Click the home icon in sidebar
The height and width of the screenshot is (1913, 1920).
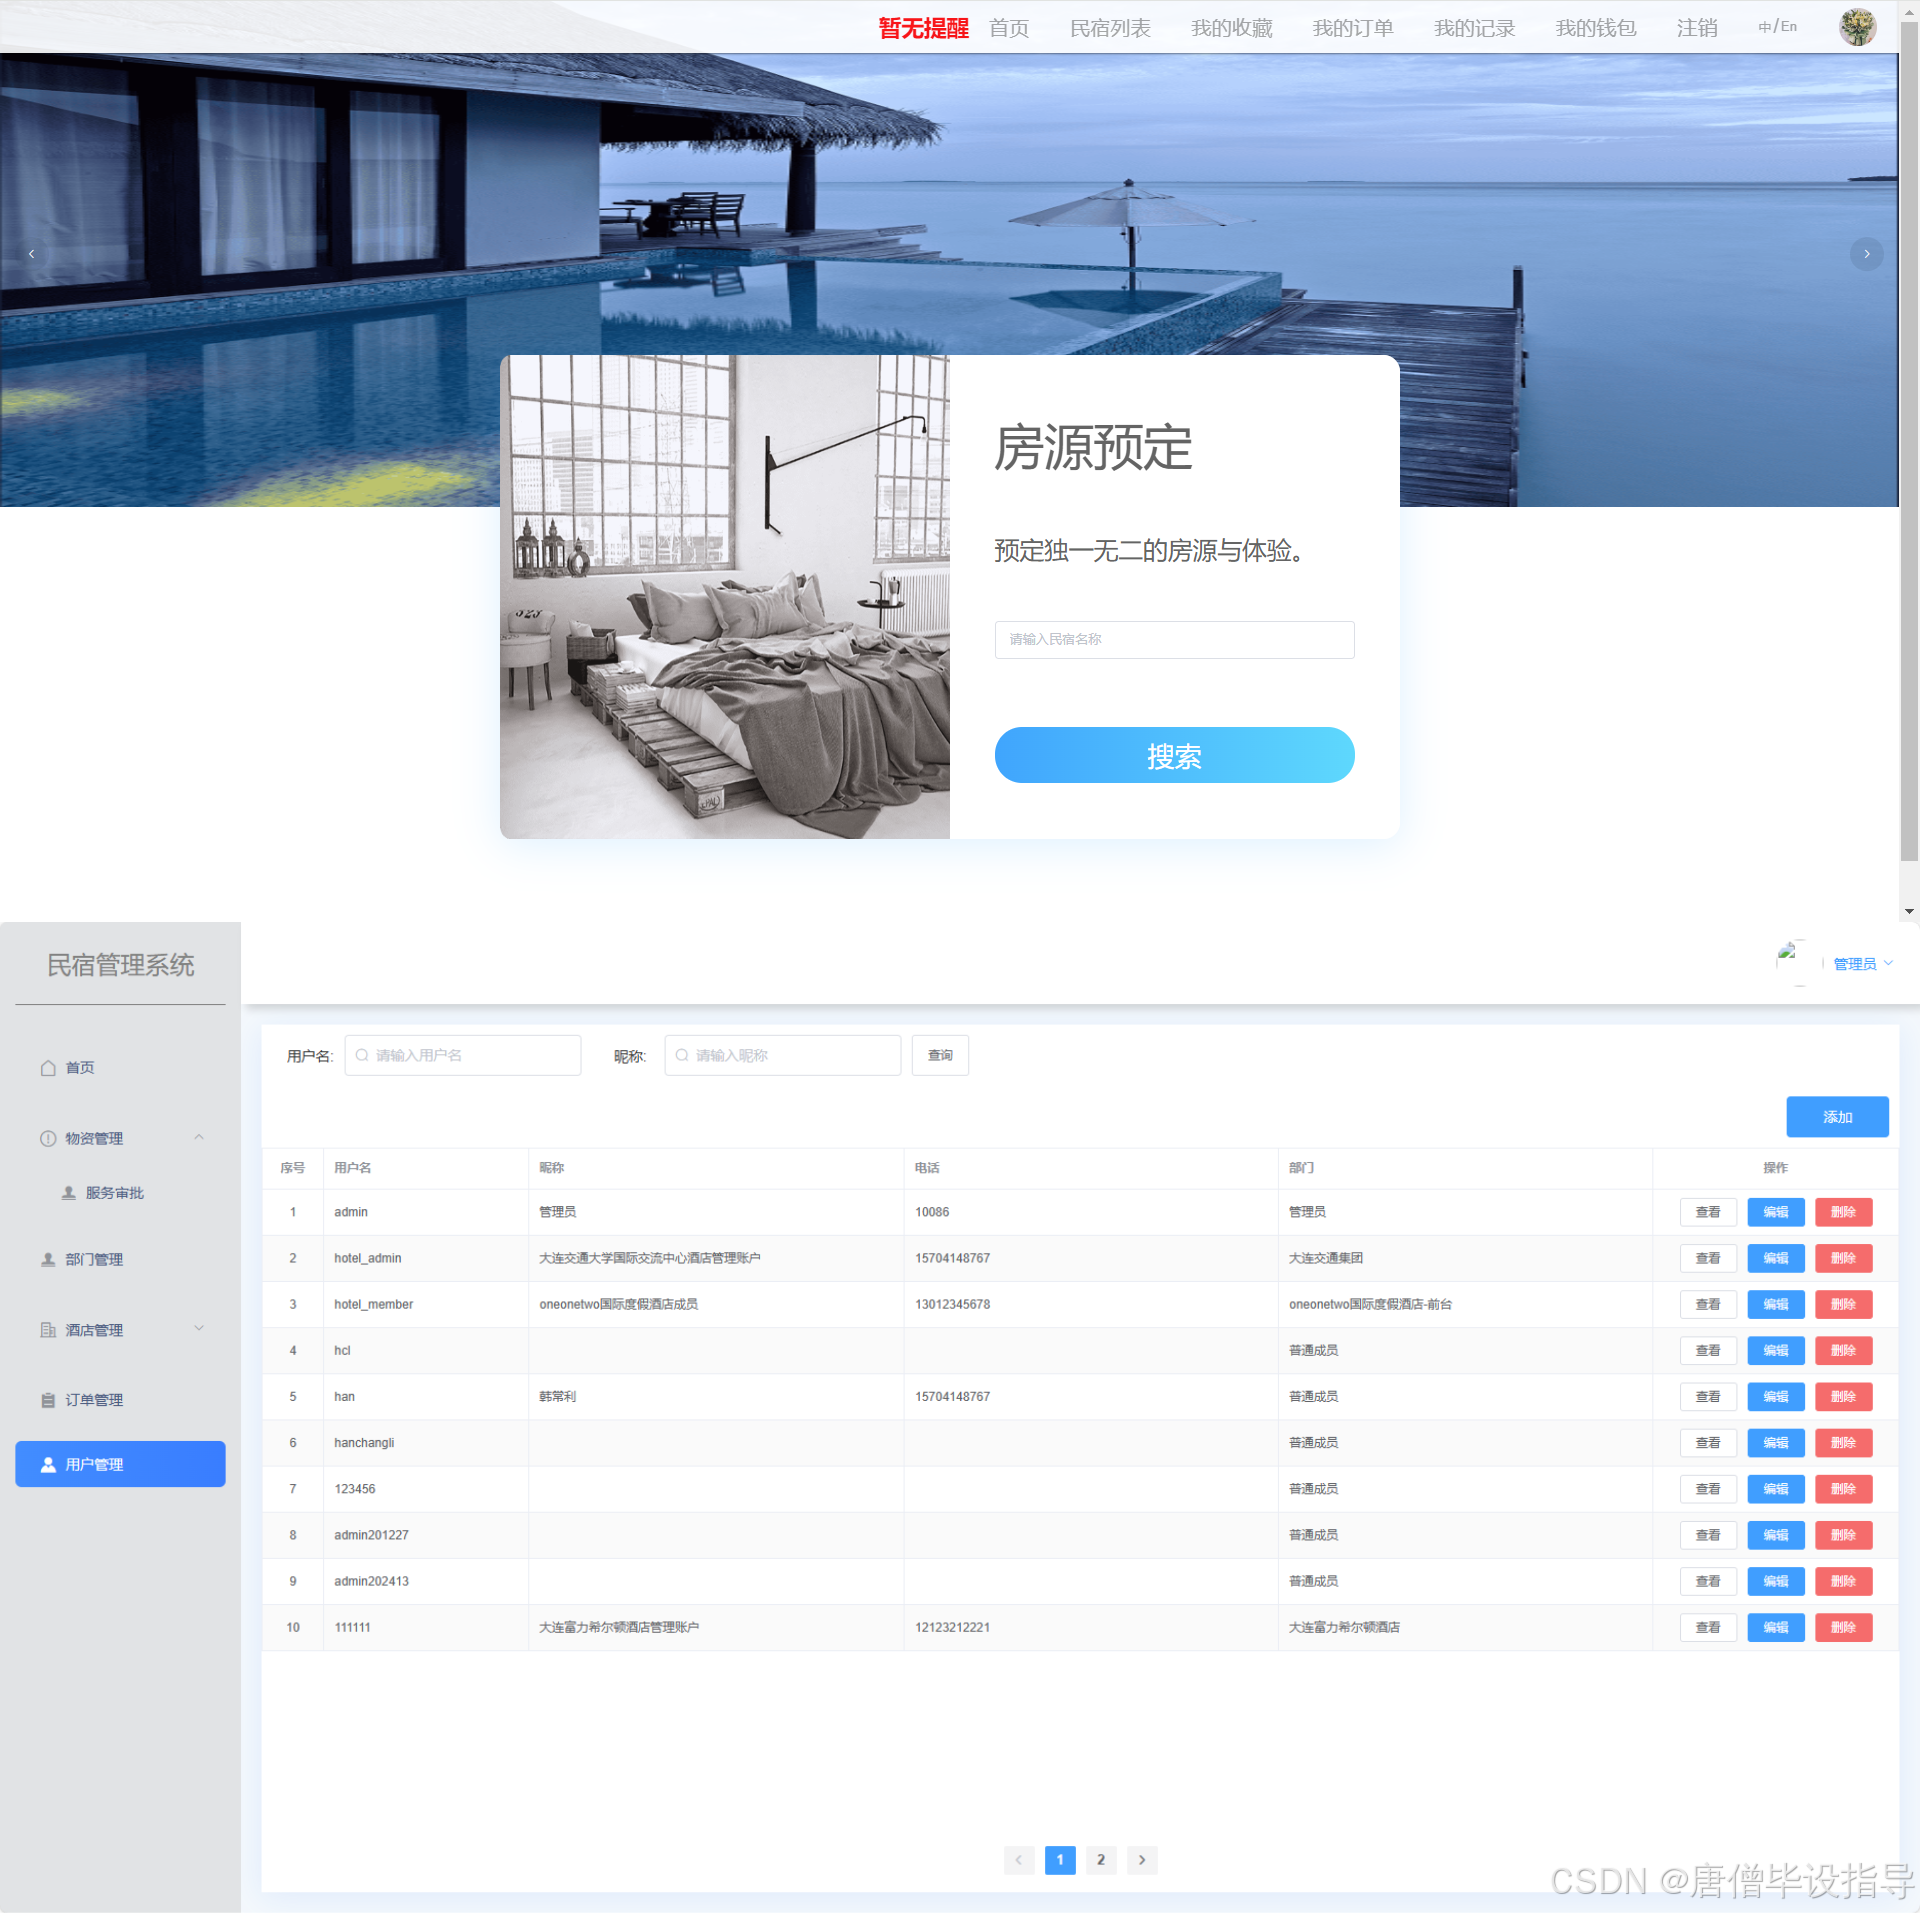coord(48,1068)
